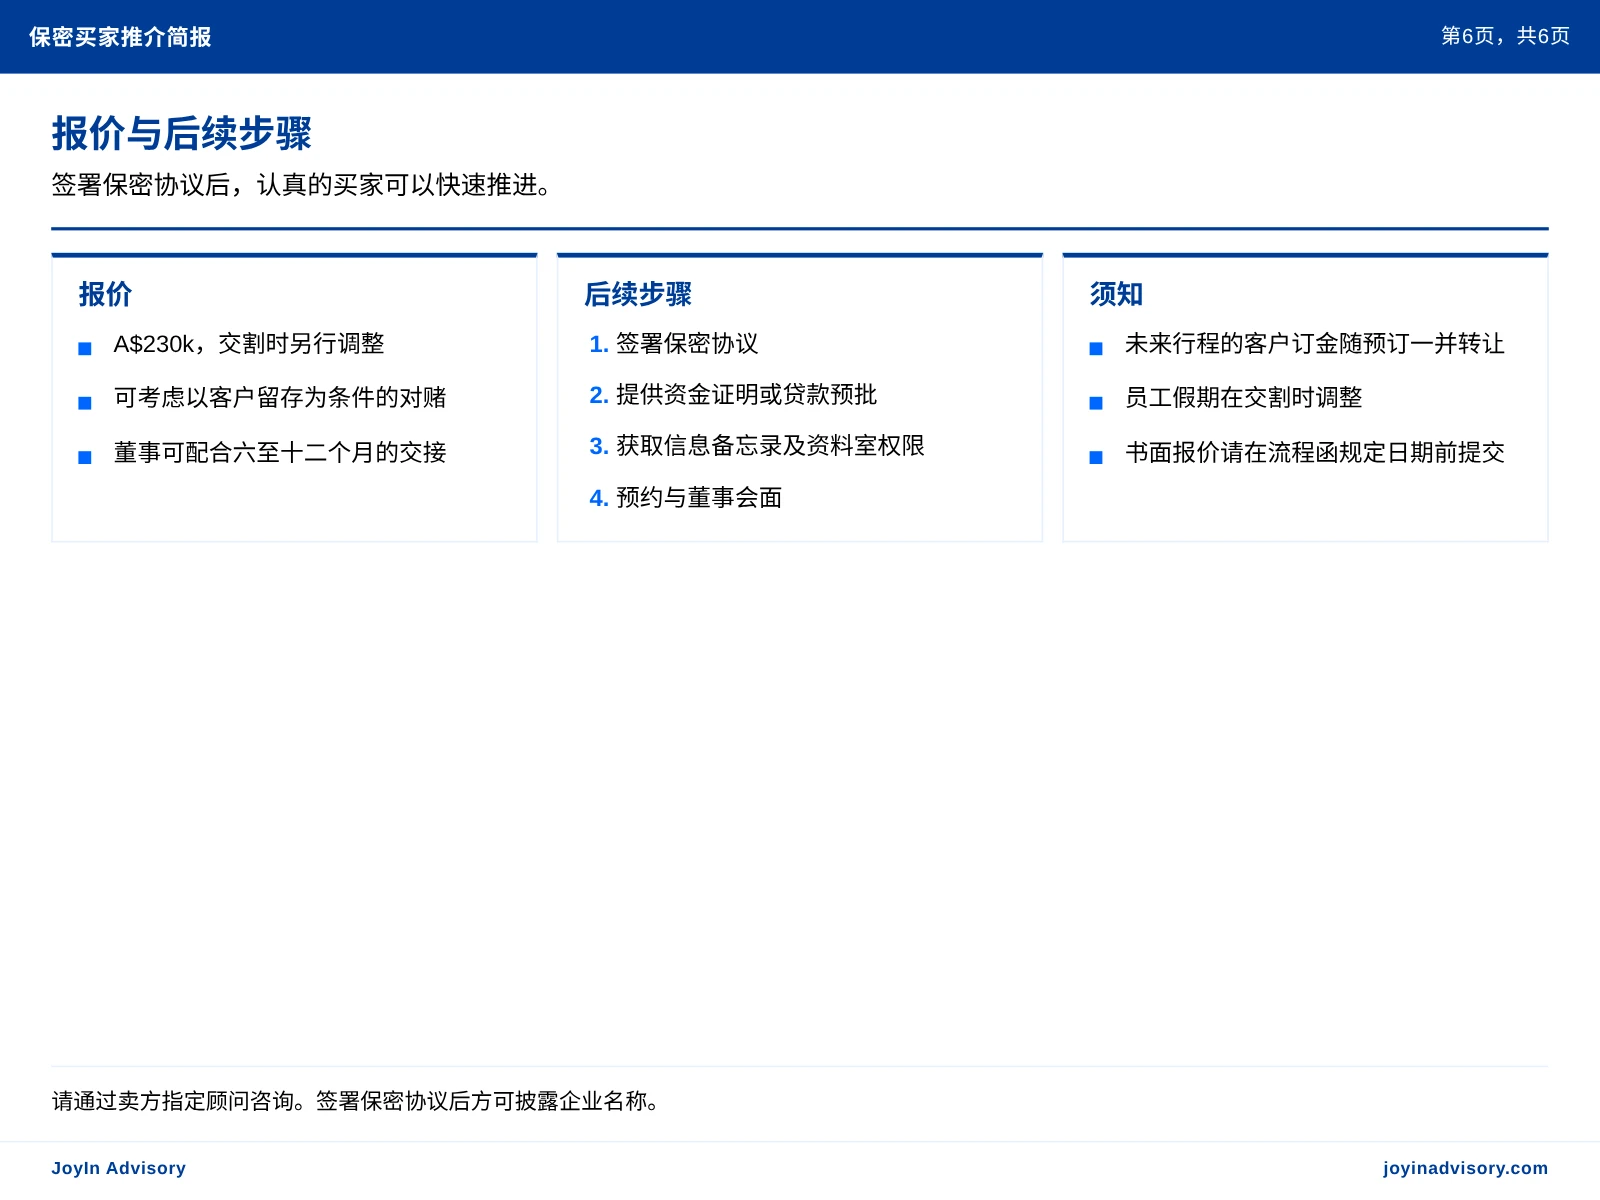The image size is (1600, 1200).
Task: Click the "后续步骤" card heading
Action: point(638,294)
